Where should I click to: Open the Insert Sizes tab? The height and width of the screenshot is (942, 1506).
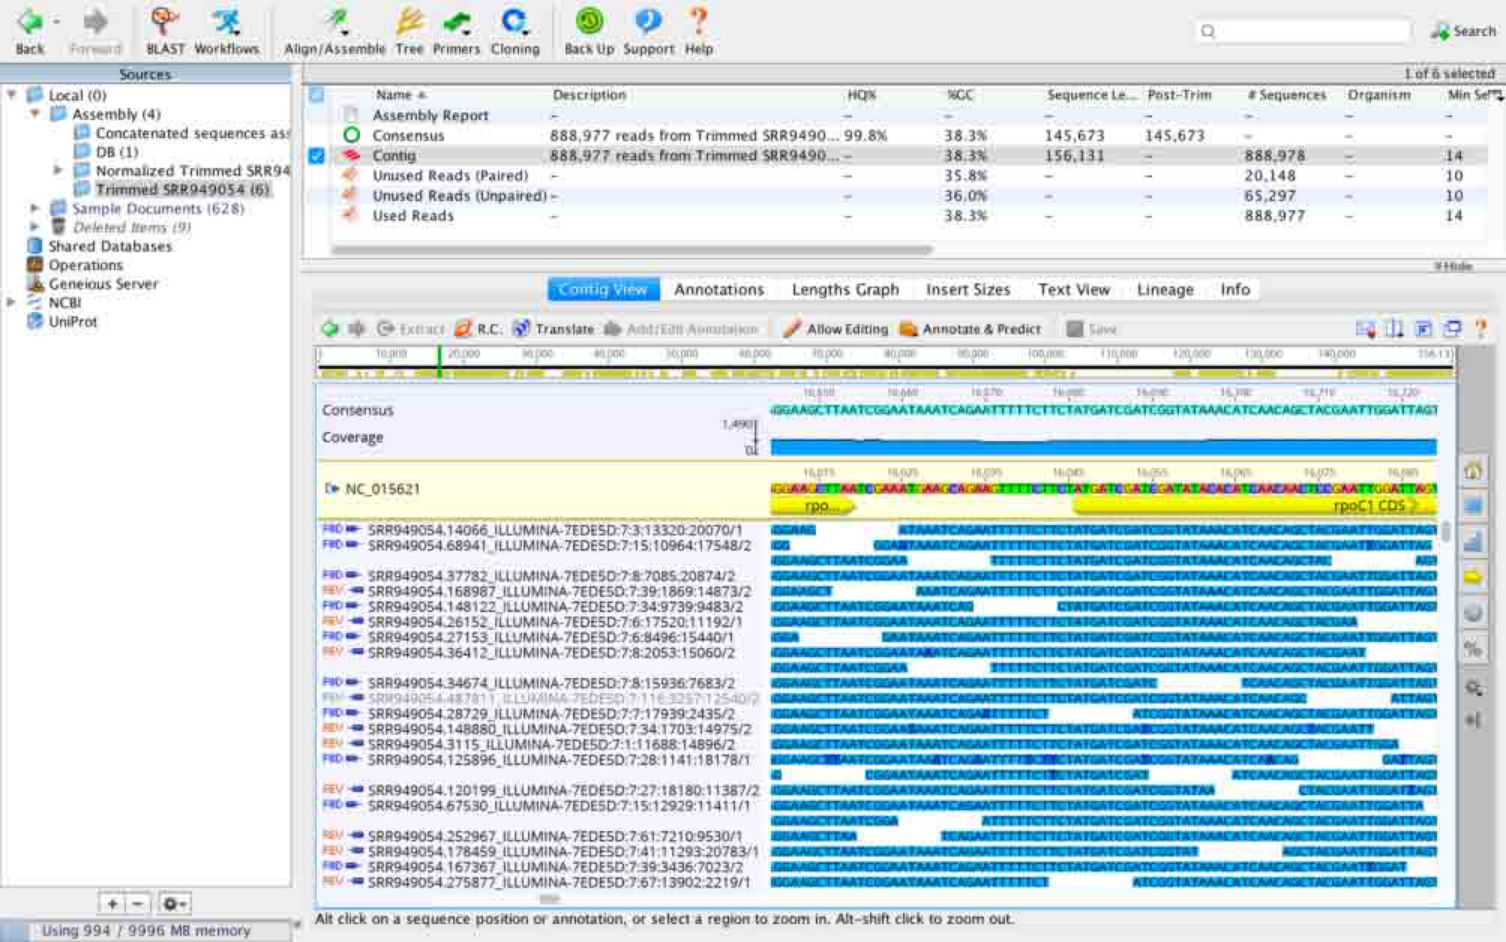pos(968,289)
